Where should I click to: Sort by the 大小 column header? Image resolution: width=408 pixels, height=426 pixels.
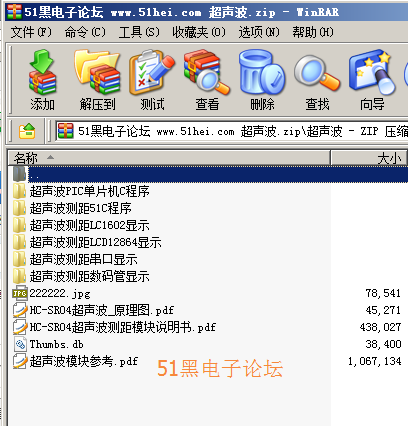(x=369, y=158)
